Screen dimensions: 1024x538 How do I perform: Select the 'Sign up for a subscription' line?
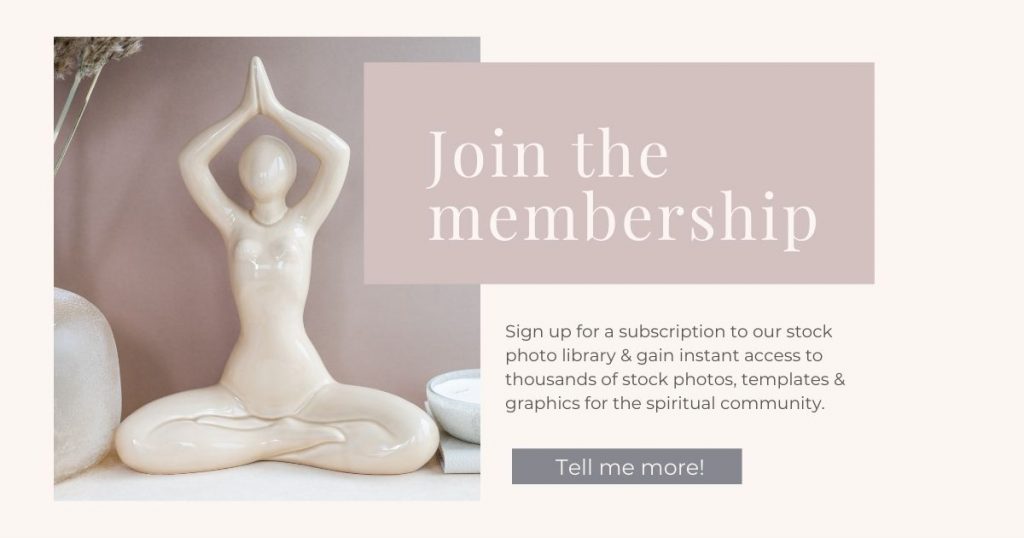coord(669,332)
